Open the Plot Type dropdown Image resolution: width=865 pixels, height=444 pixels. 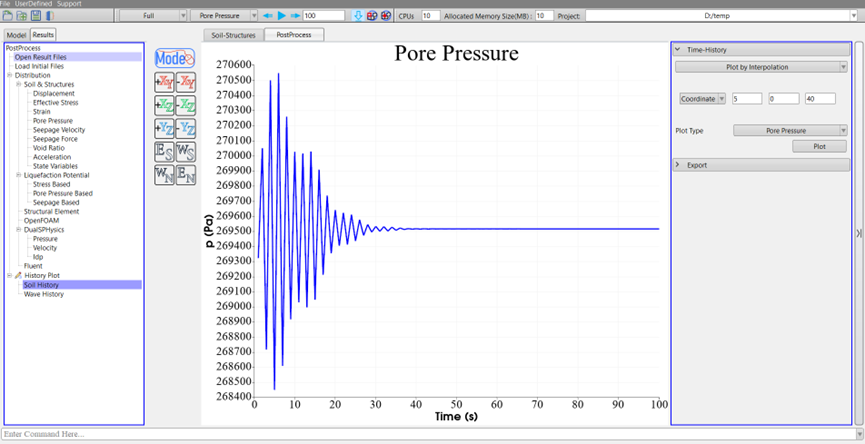pyautogui.click(x=790, y=131)
